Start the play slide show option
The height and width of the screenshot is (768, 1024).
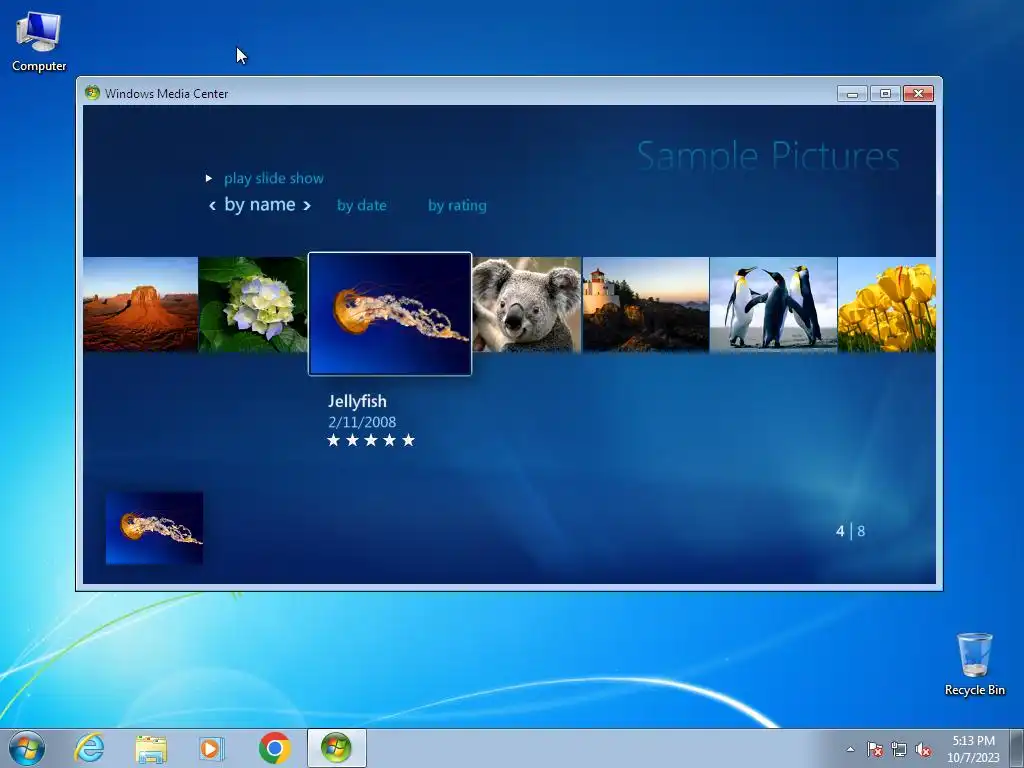[x=273, y=178]
